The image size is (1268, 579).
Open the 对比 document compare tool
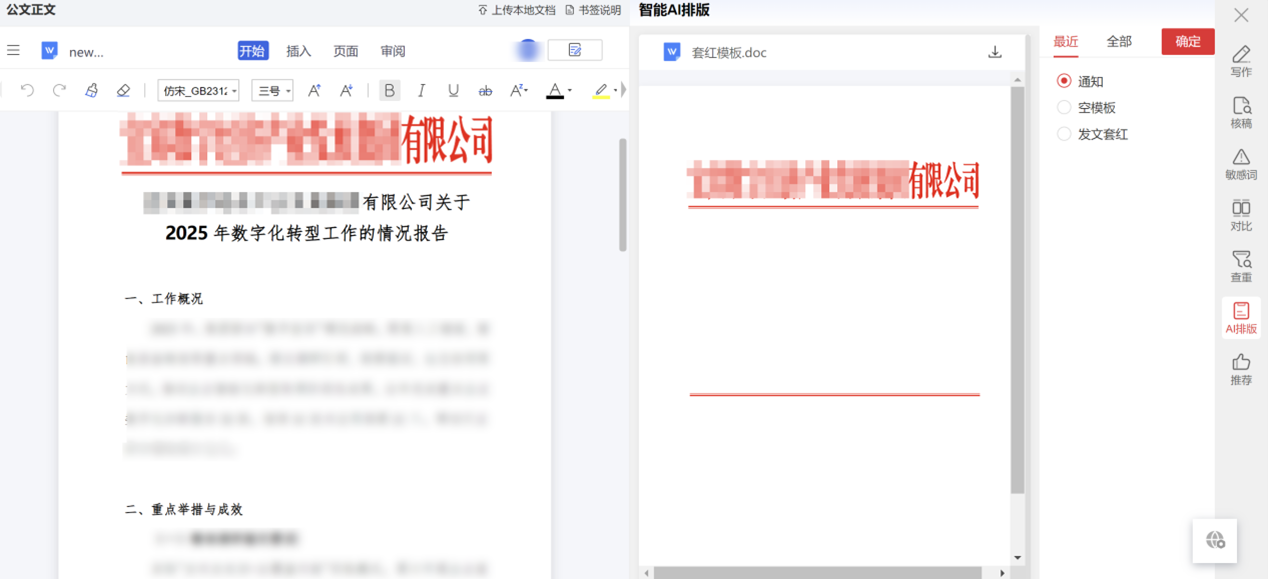[1241, 215]
